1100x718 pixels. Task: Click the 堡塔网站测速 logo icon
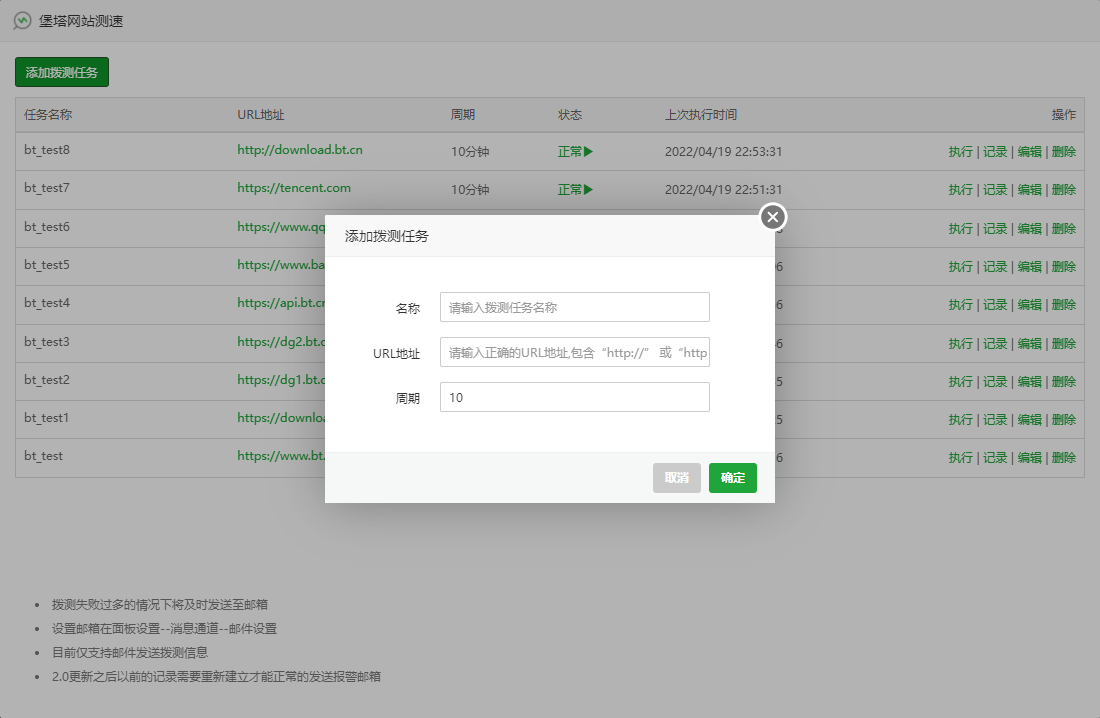(x=22, y=20)
